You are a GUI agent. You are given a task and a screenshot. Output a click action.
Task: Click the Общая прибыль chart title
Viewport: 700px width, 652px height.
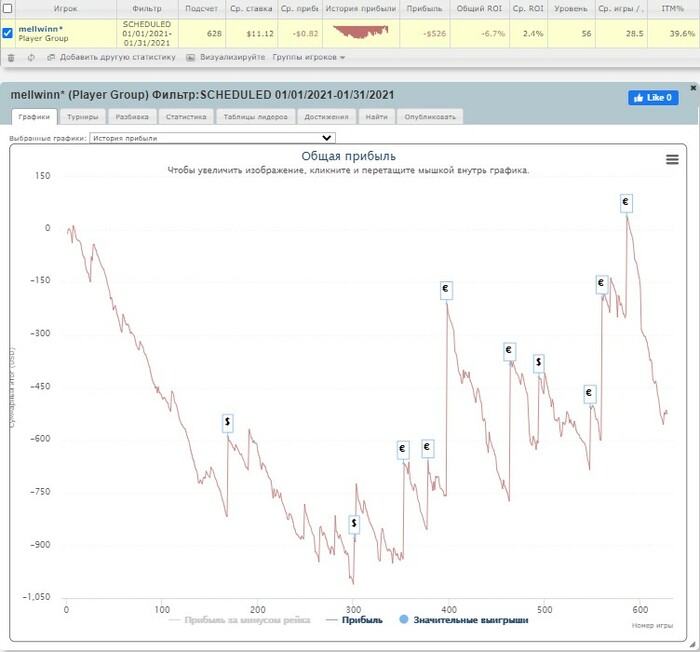[349, 156]
